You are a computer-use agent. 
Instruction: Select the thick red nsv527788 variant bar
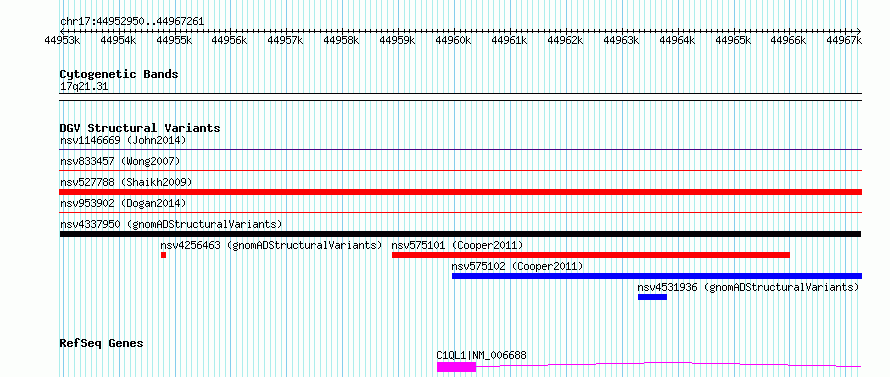click(460, 192)
